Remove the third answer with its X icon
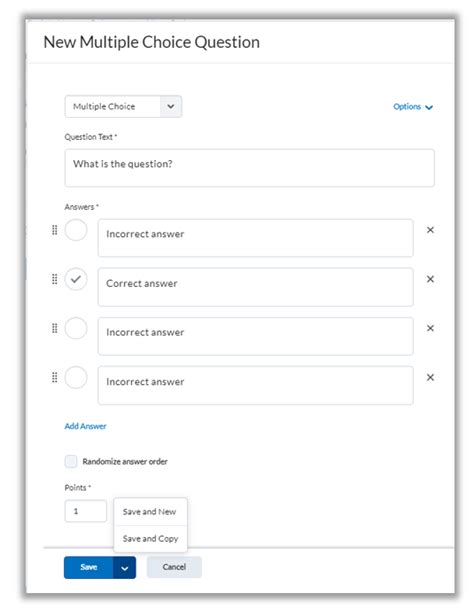The image size is (474, 609). click(x=430, y=328)
